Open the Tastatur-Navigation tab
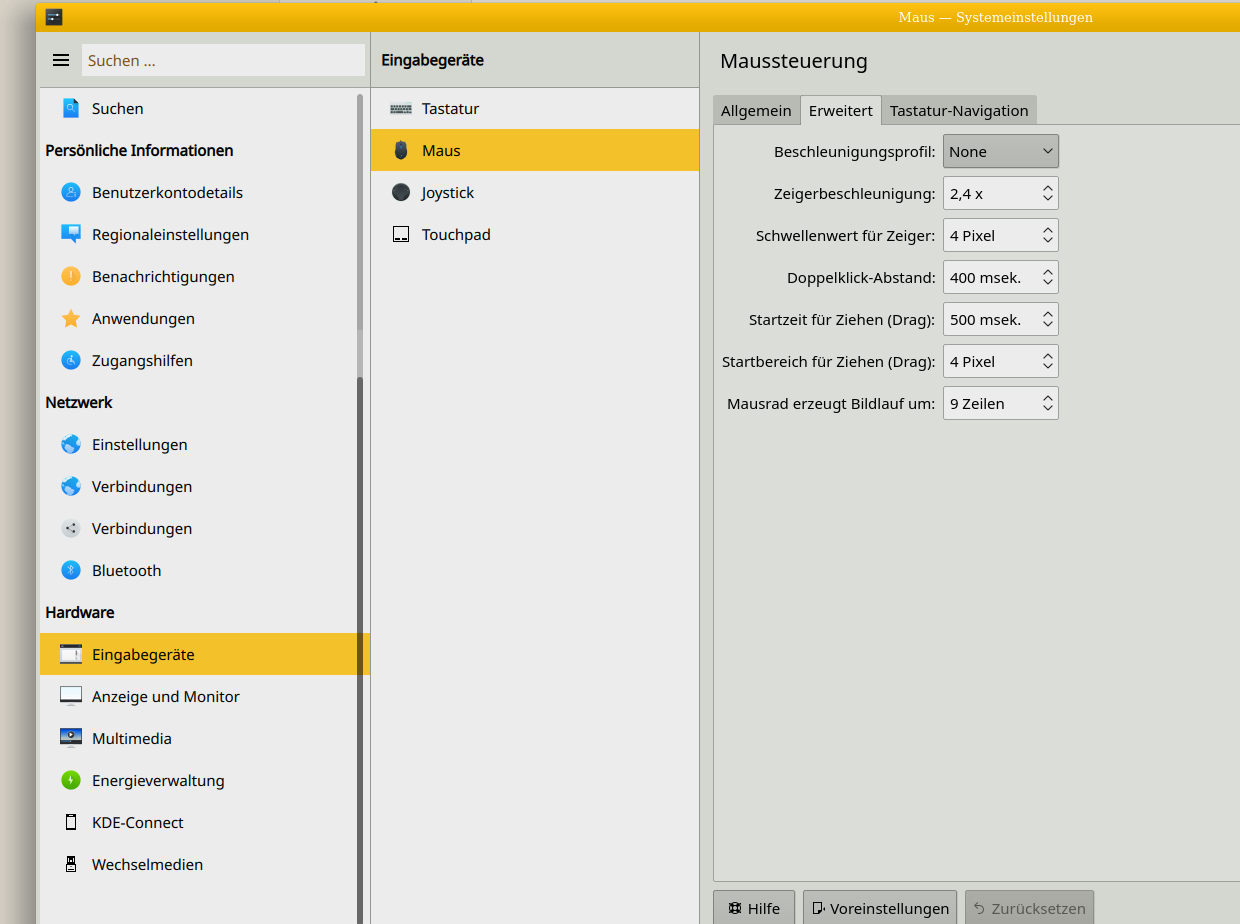 point(958,110)
